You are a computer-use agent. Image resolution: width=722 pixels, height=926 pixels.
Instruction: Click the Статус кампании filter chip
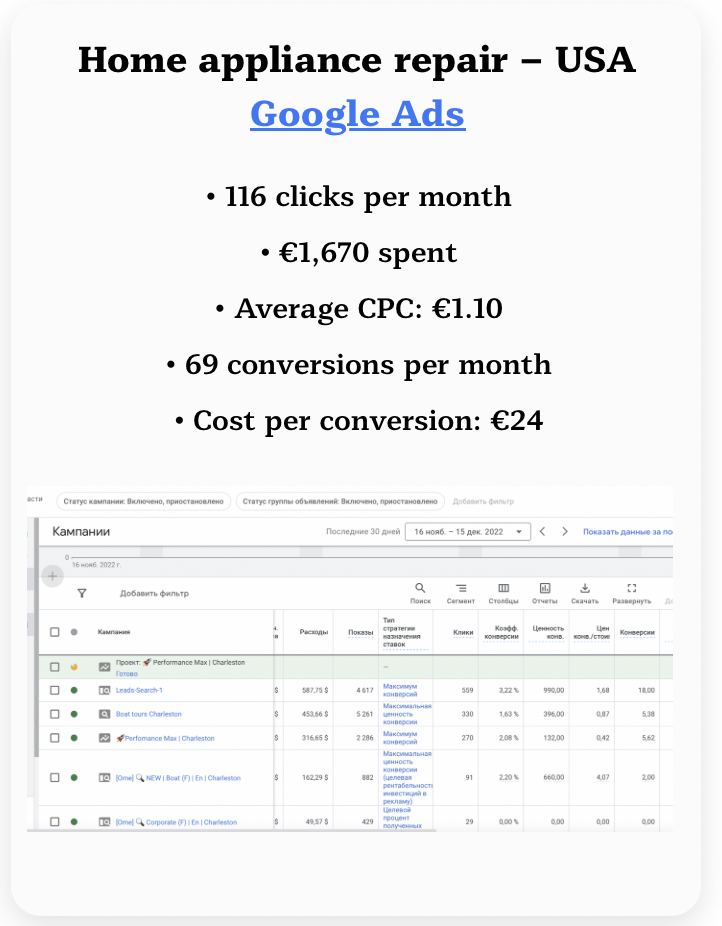143,501
